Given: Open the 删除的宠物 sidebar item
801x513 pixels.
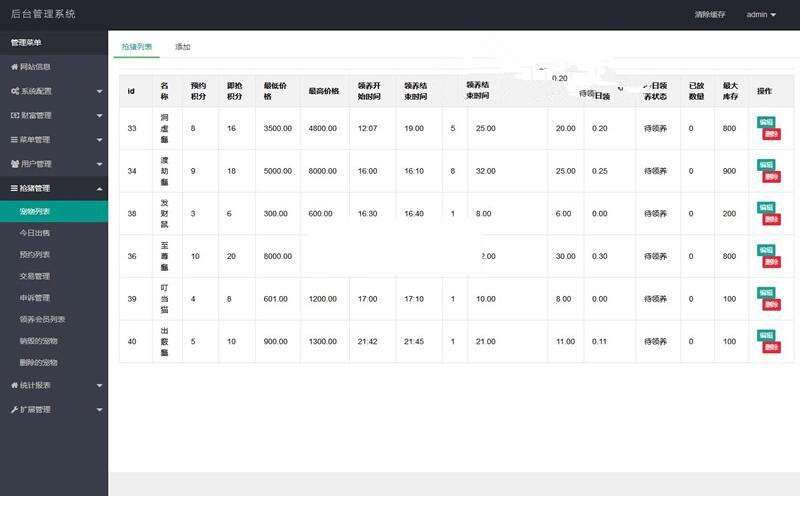Looking at the screenshot, I should tap(54, 363).
